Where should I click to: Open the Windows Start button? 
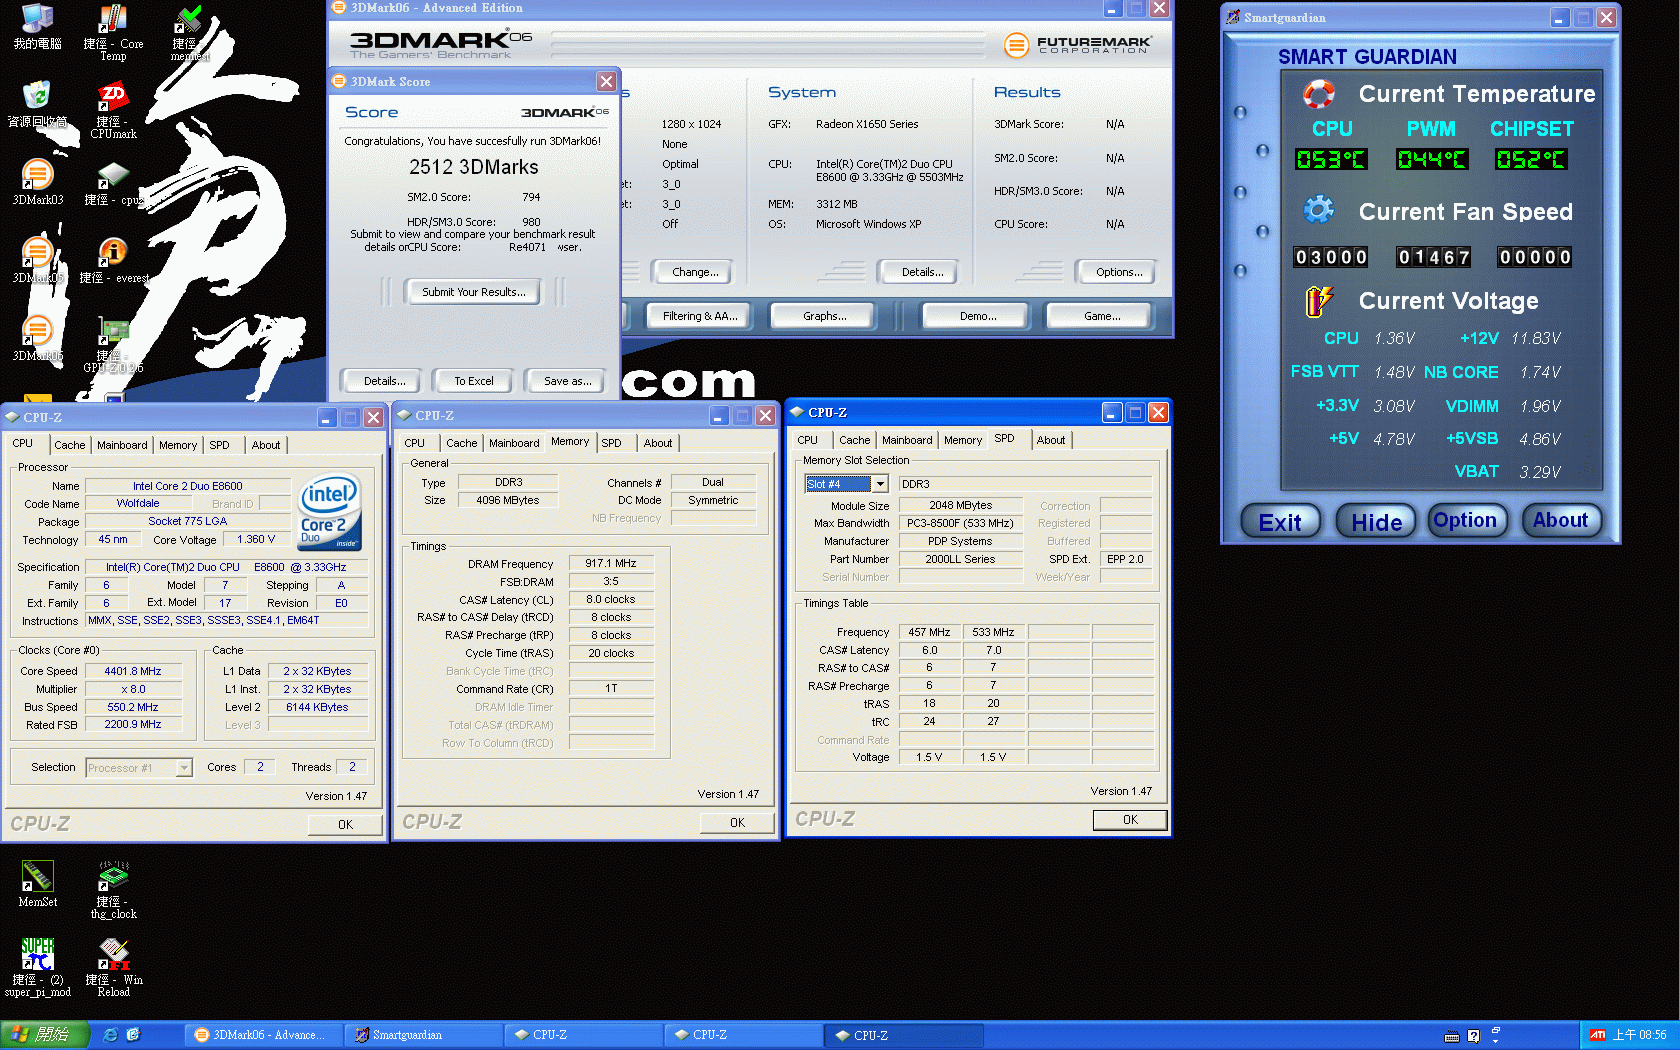tap(45, 1035)
